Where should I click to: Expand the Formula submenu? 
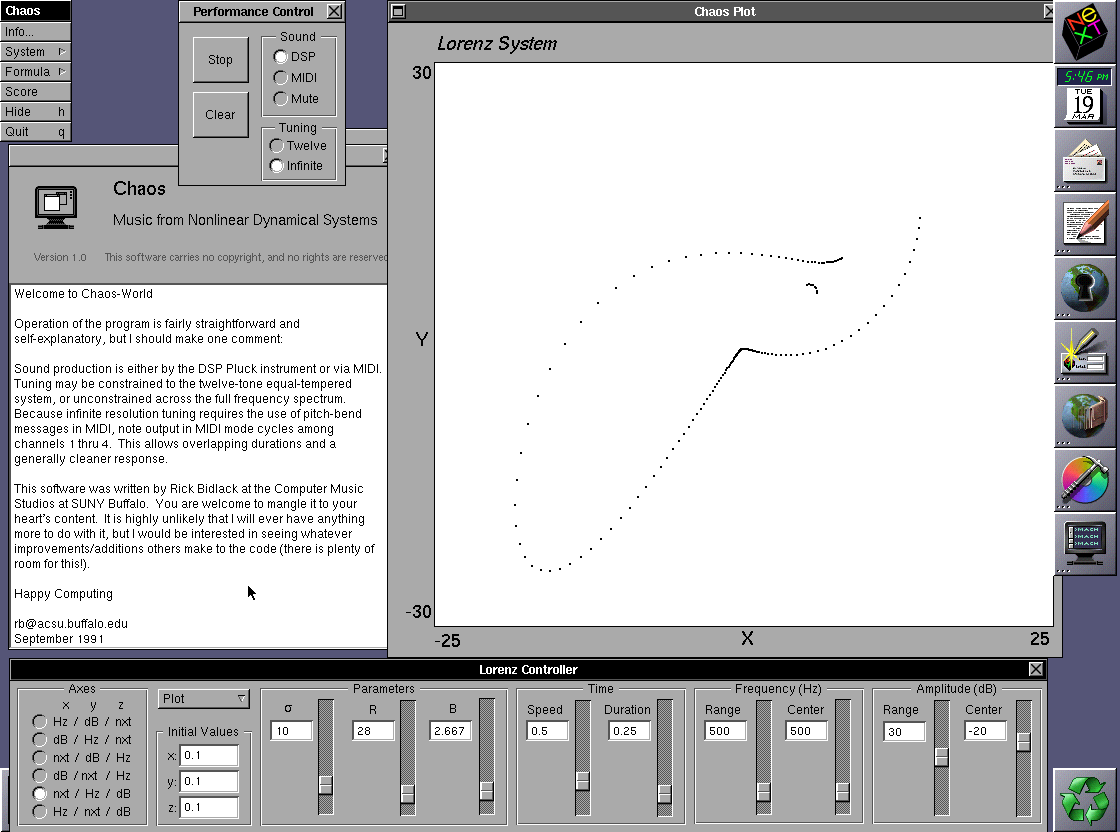tap(35, 72)
